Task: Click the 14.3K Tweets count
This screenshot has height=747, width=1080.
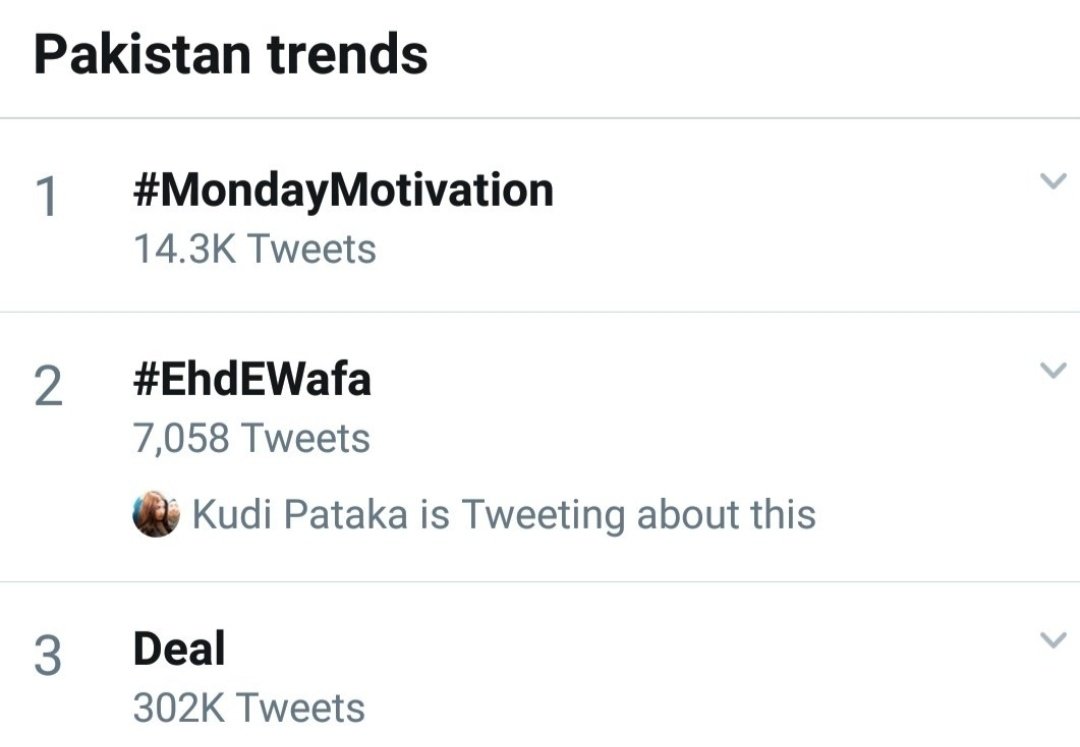Action: (x=255, y=249)
